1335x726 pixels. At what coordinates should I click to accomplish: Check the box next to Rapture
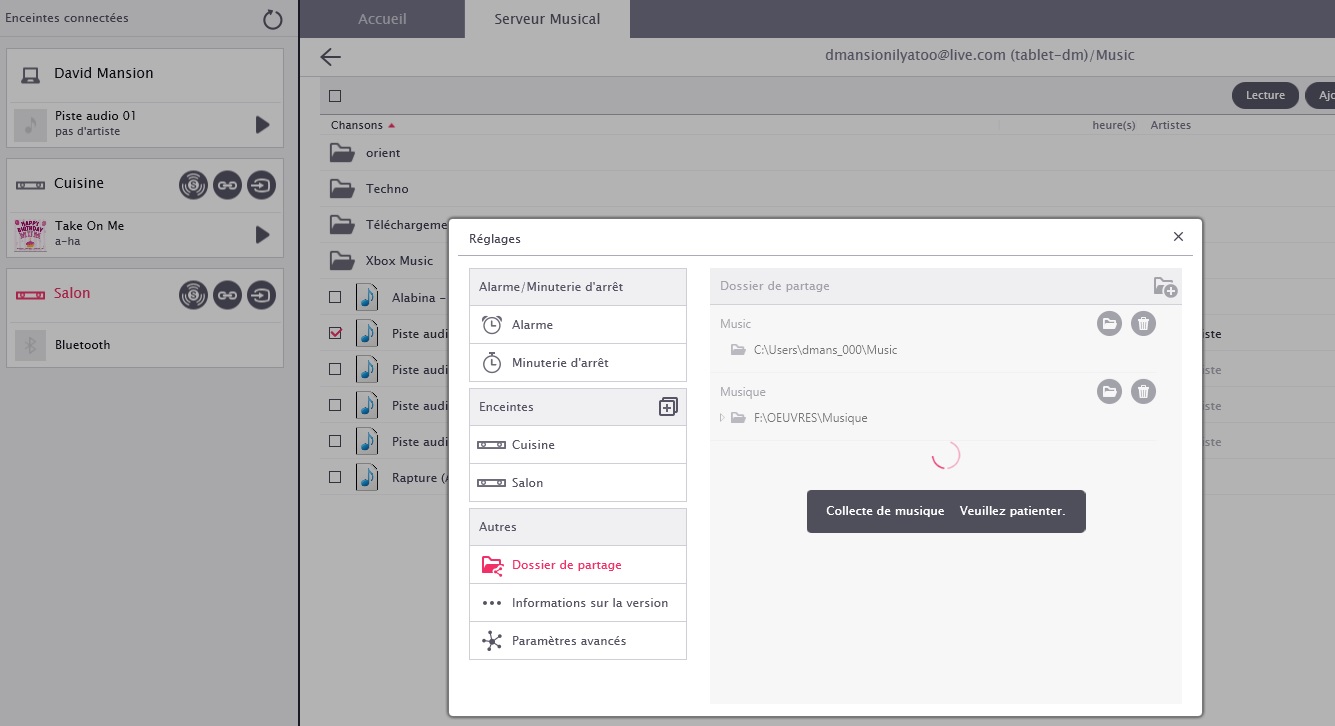335,477
